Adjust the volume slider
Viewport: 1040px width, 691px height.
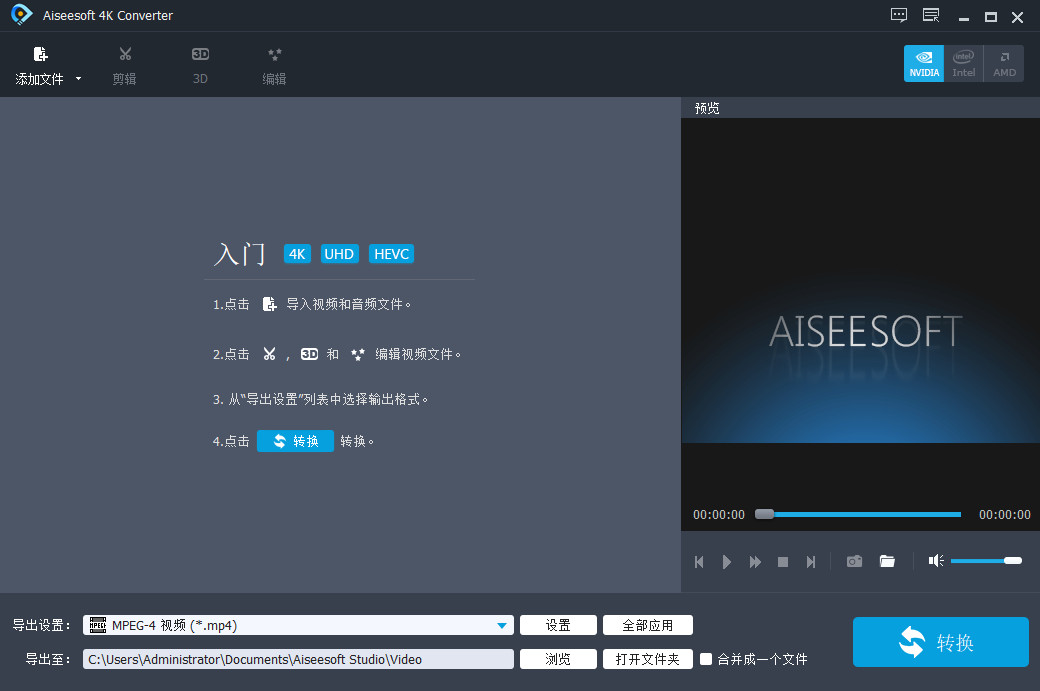(x=986, y=561)
